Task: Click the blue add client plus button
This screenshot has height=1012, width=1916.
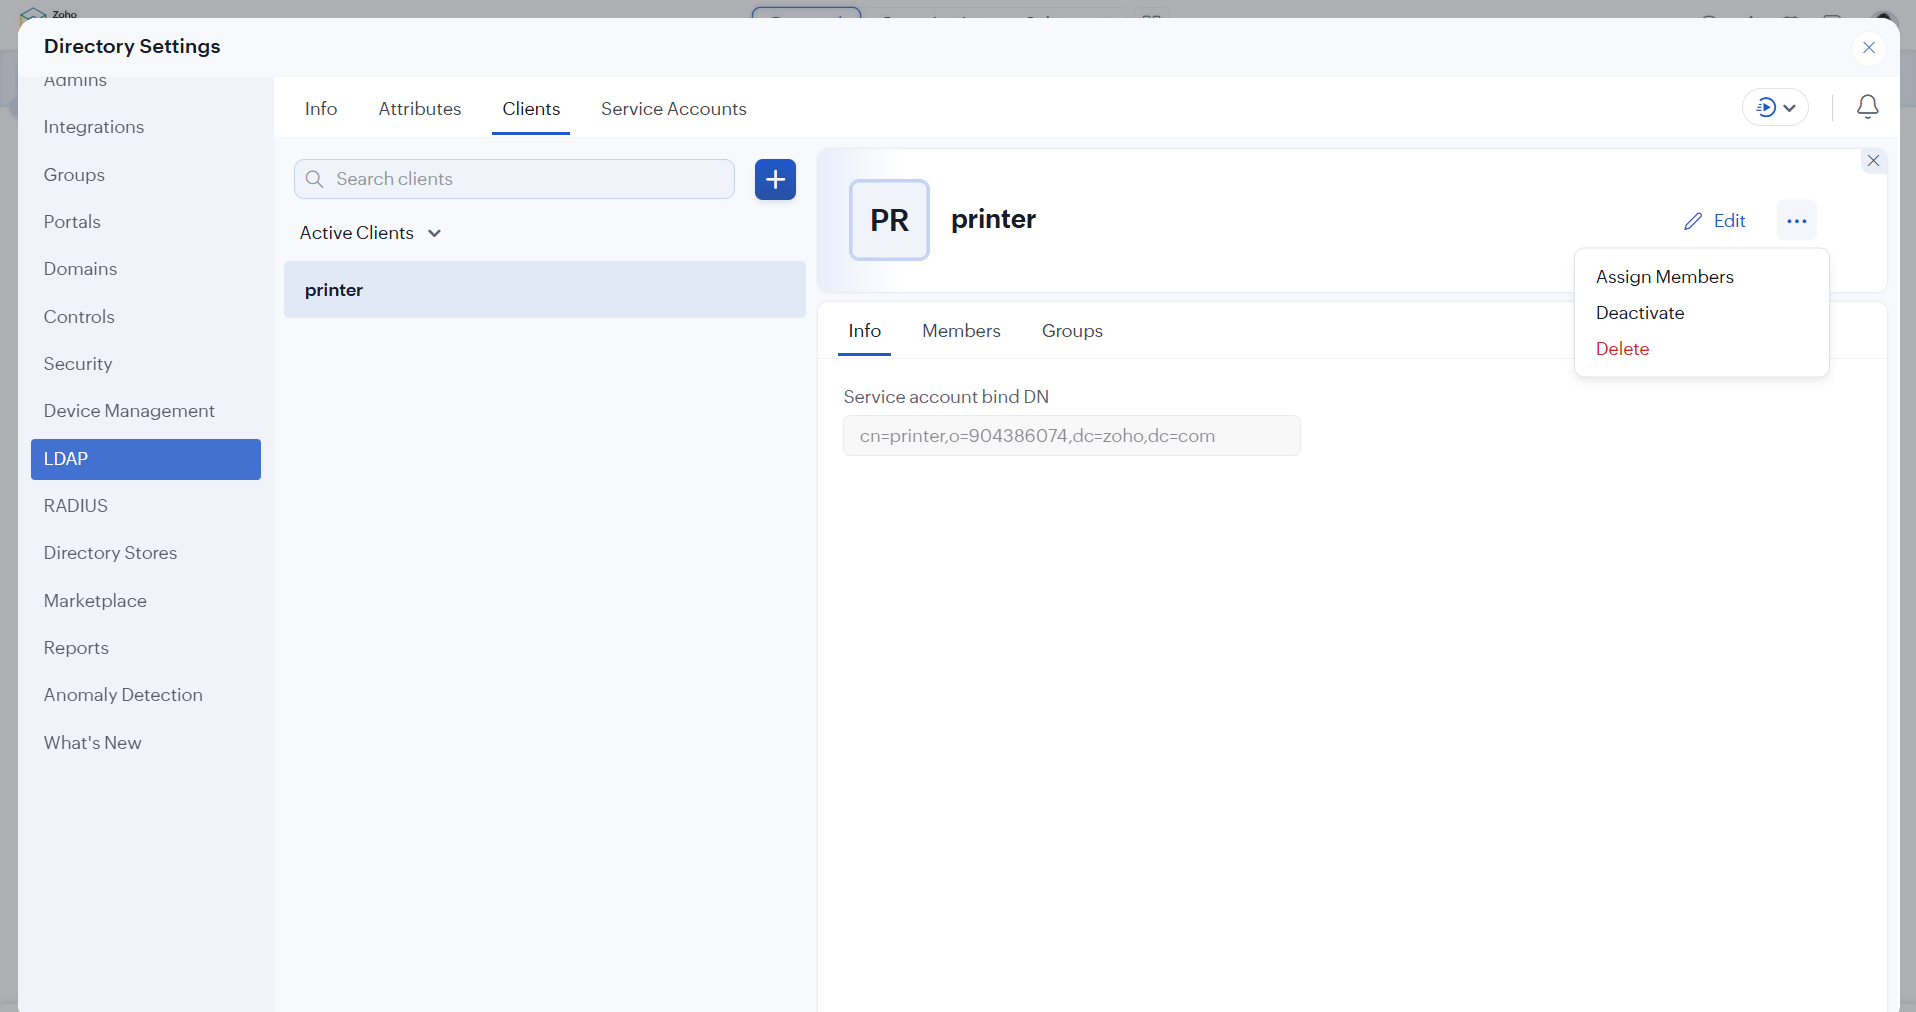Action: [775, 180]
